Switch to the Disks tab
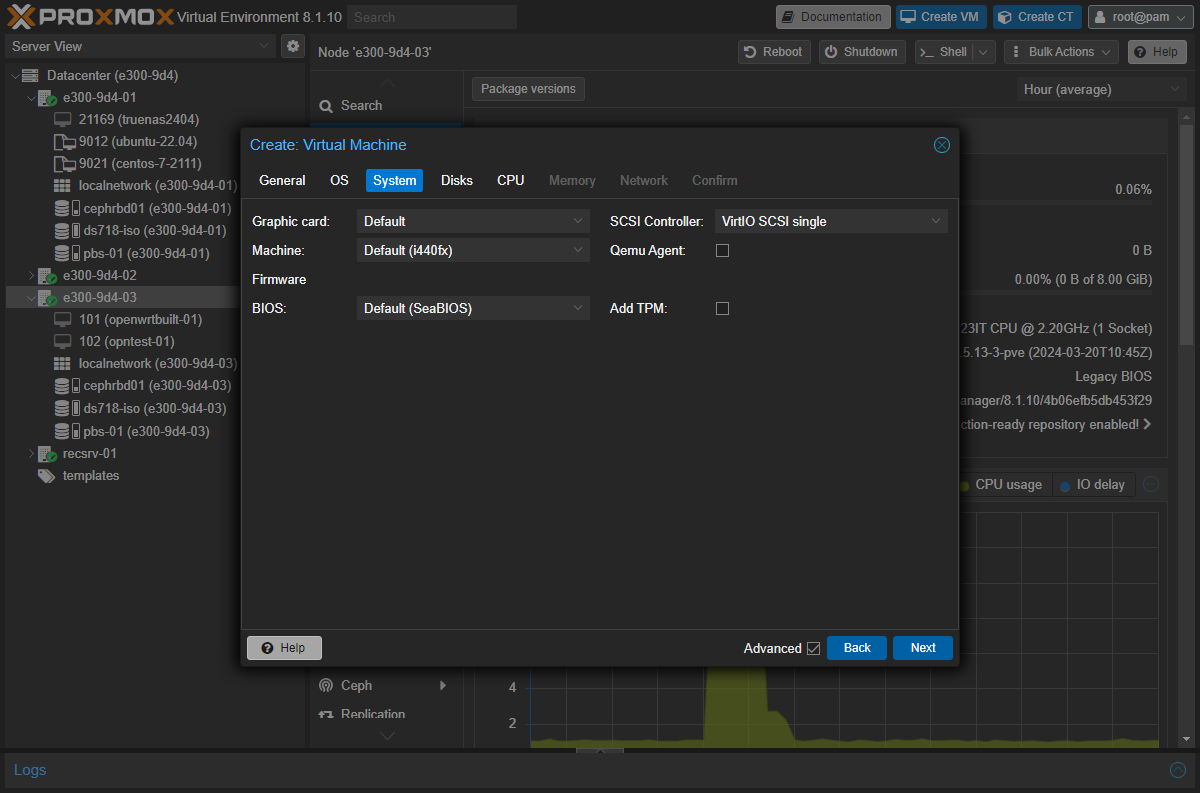Image resolution: width=1200 pixels, height=793 pixels. [457, 180]
